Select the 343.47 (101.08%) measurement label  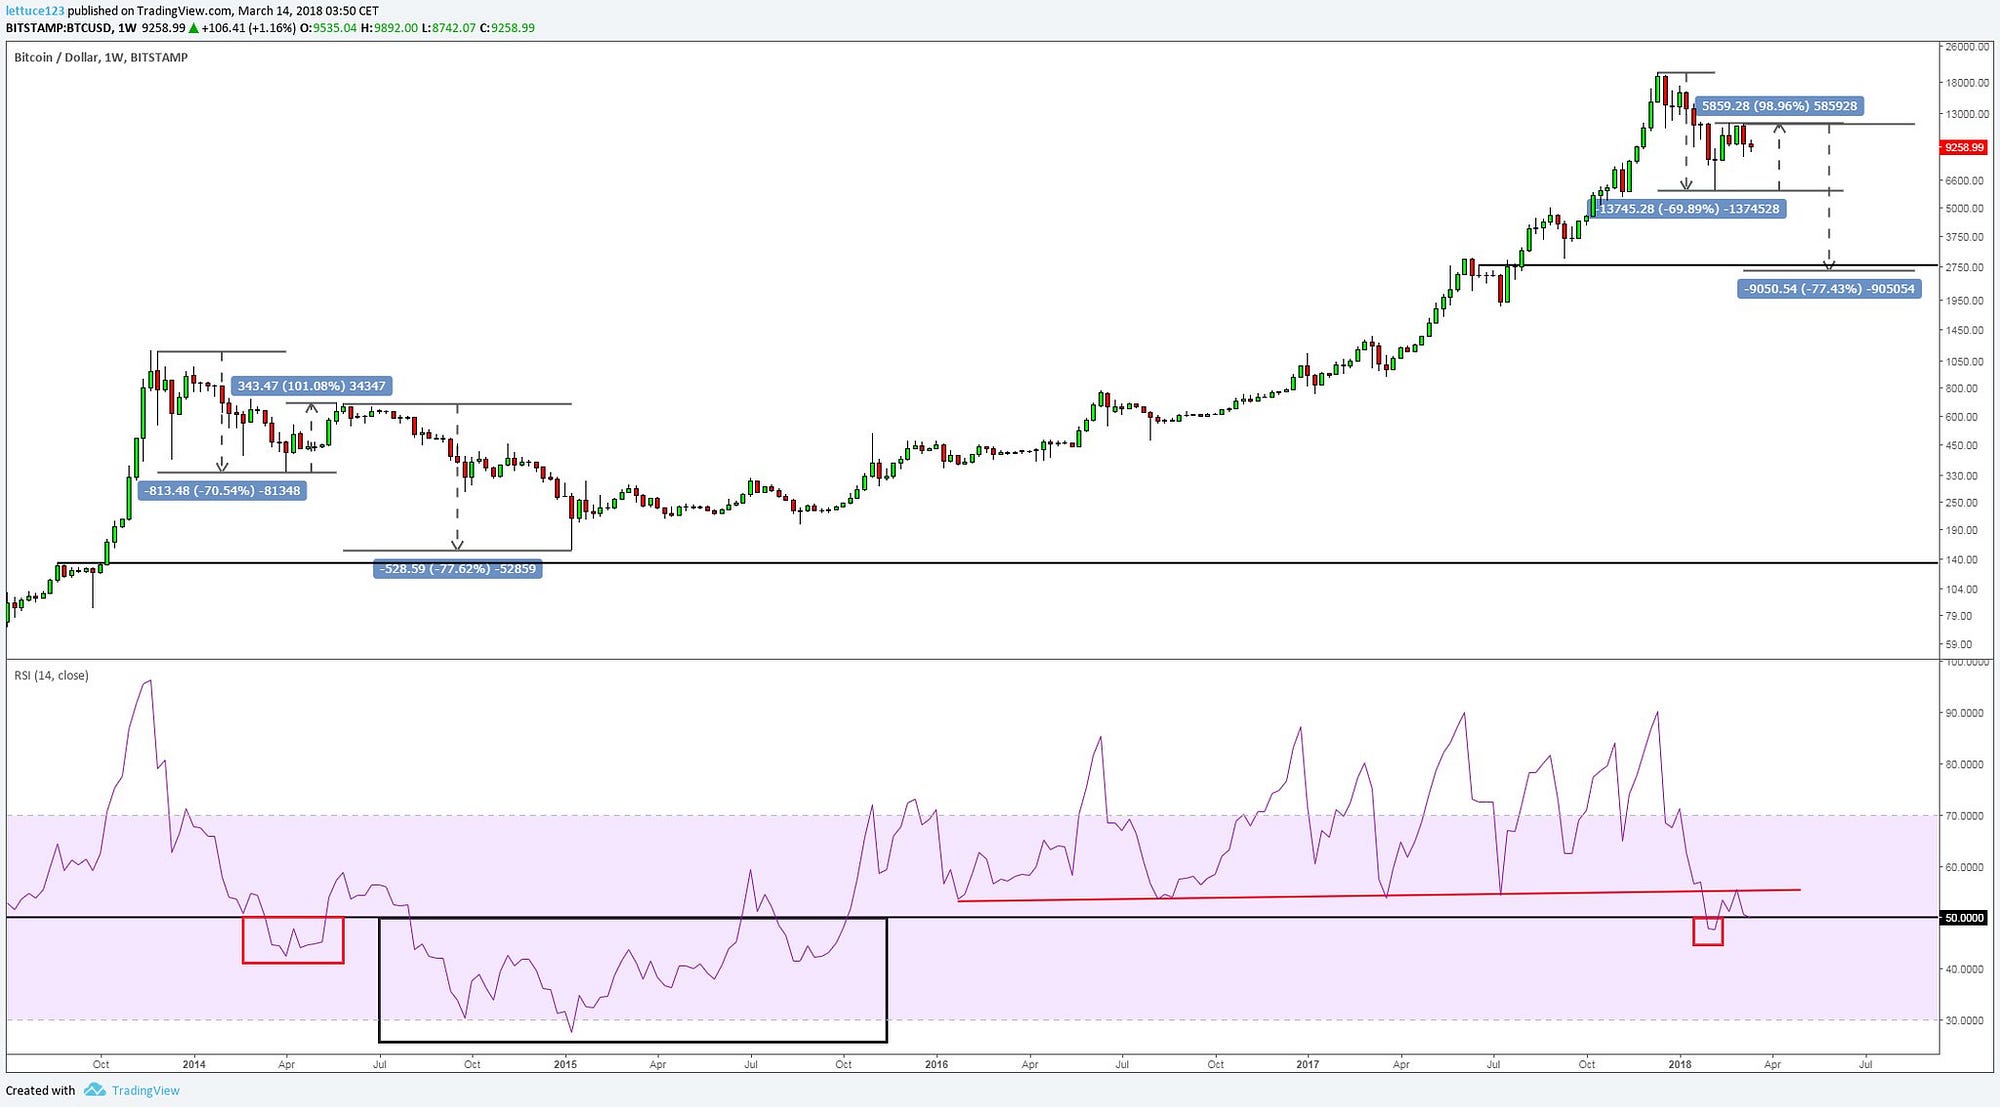(312, 386)
